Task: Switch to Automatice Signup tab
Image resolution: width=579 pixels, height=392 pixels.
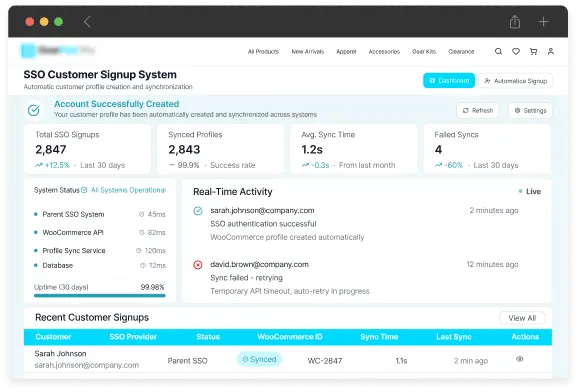Action: coord(515,81)
